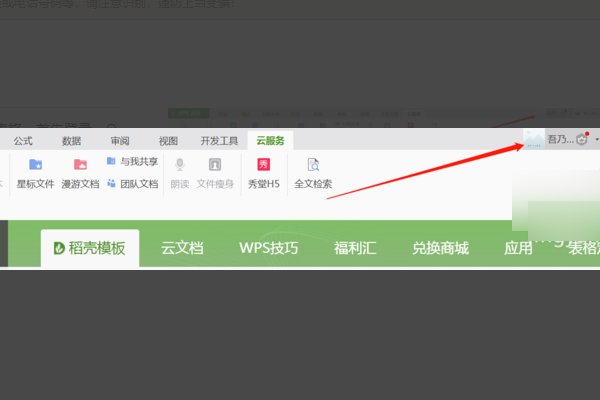The width and height of the screenshot is (600, 400).
Task: Open 团队文档 team documents icon
Action: pos(111,183)
